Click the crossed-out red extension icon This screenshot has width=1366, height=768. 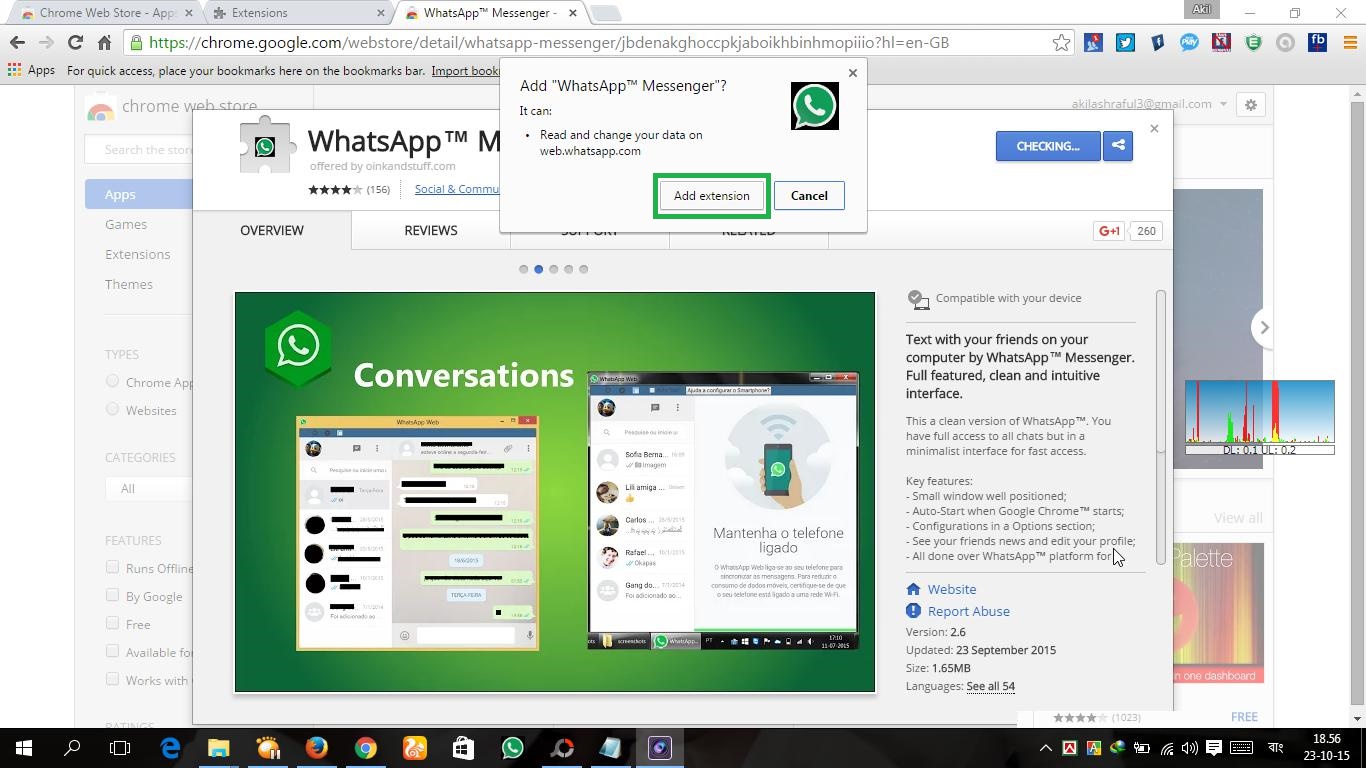1221,42
